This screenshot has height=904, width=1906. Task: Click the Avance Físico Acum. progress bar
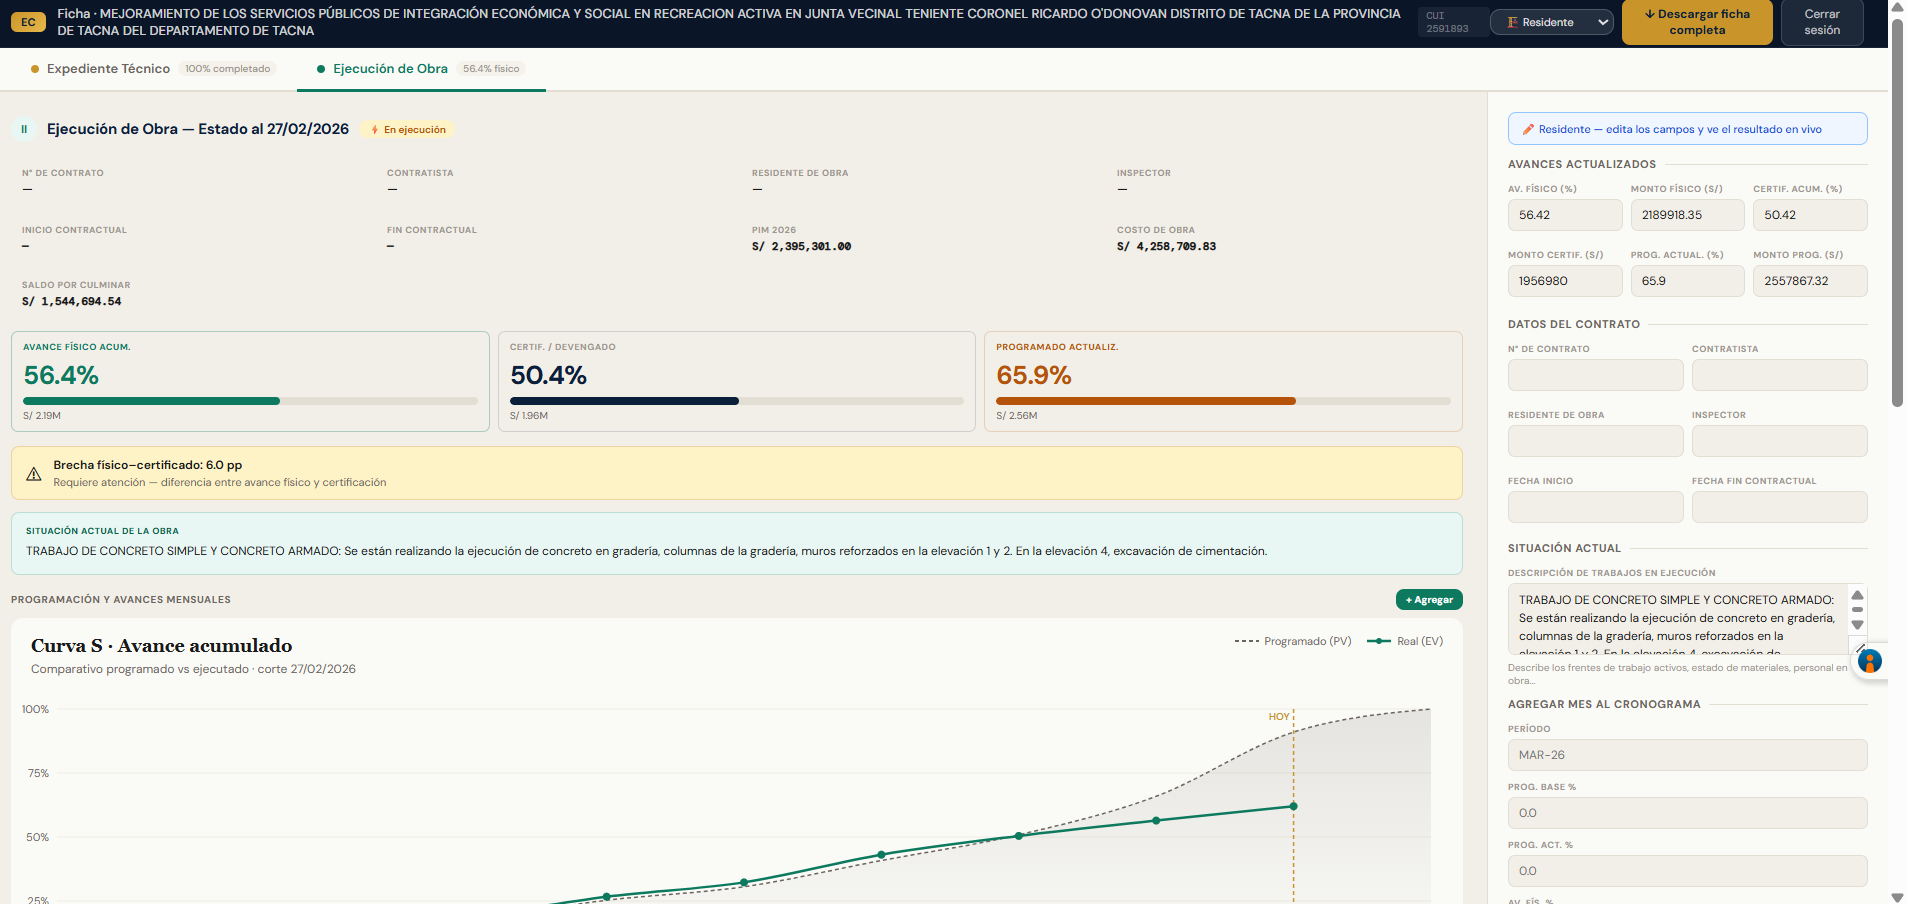250,401
